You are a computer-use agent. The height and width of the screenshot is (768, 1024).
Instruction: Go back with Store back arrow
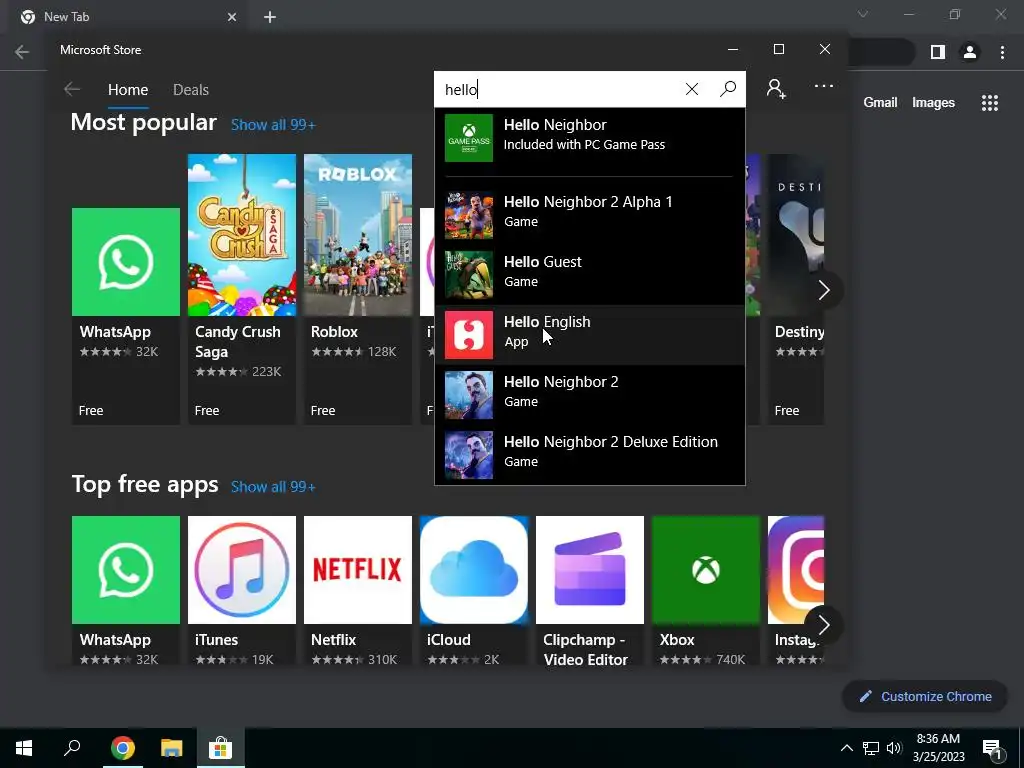72,89
